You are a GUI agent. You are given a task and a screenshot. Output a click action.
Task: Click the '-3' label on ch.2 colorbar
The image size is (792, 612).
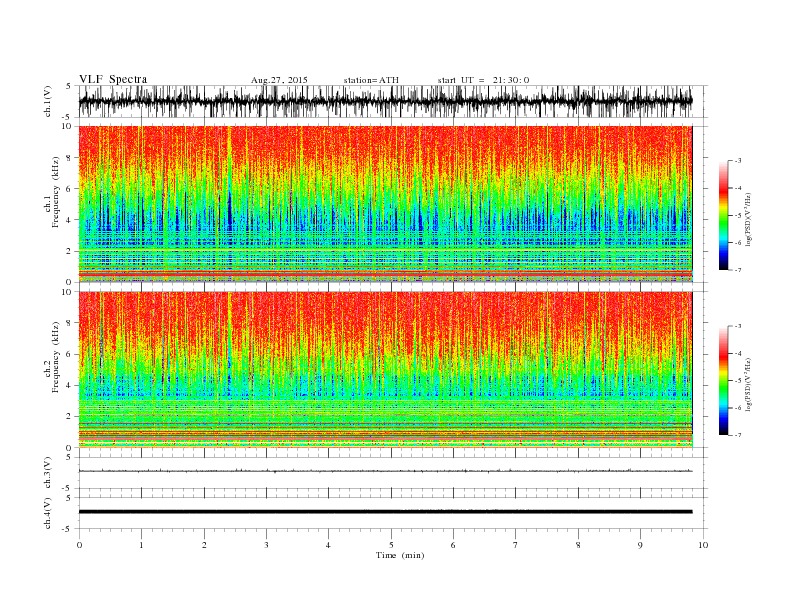tap(738, 326)
